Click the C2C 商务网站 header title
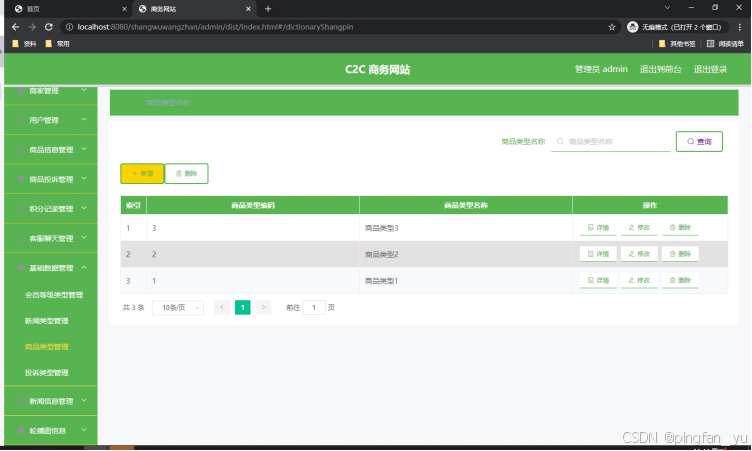The width and height of the screenshot is (752, 451). pyautogui.click(x=377, y=70)
